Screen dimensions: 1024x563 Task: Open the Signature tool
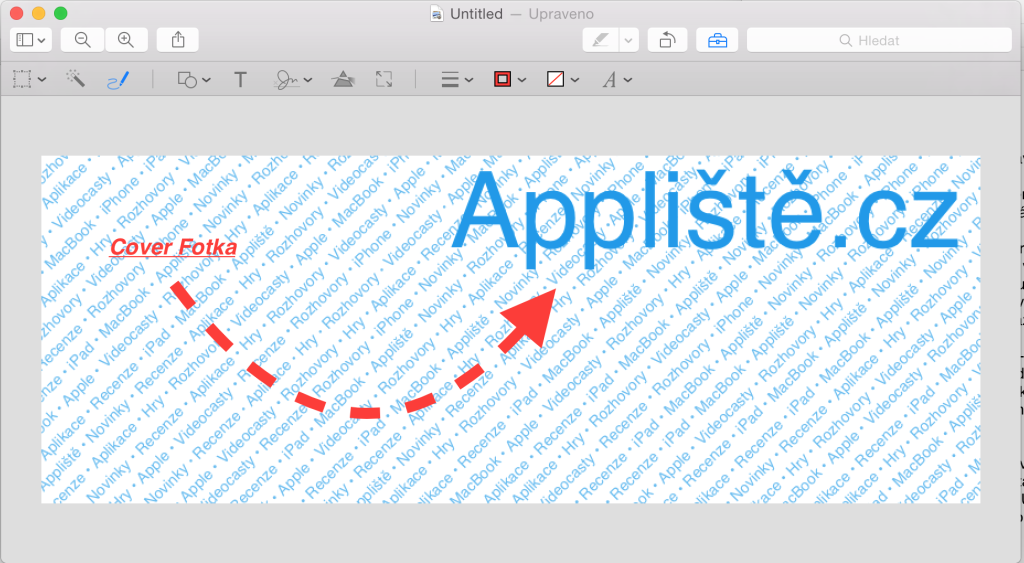[287, 80]
